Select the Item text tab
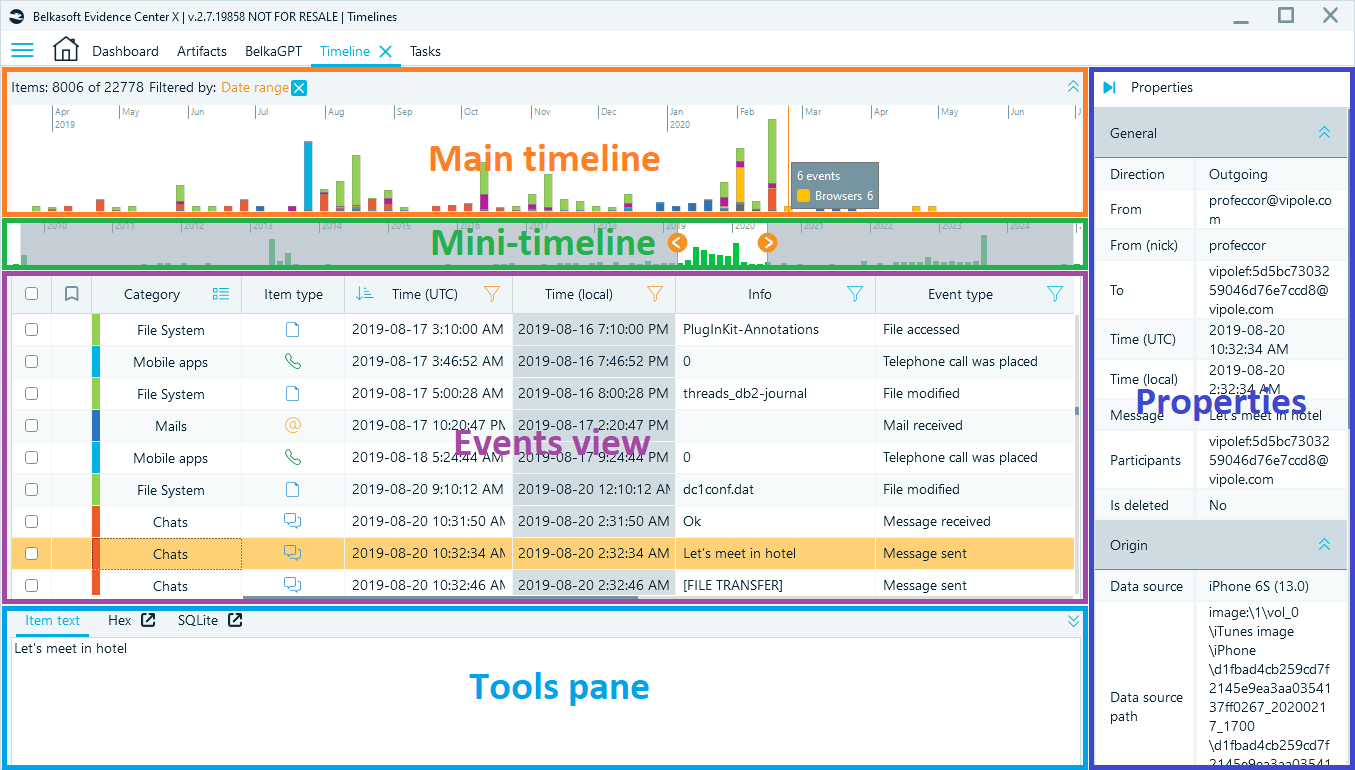 52,621
